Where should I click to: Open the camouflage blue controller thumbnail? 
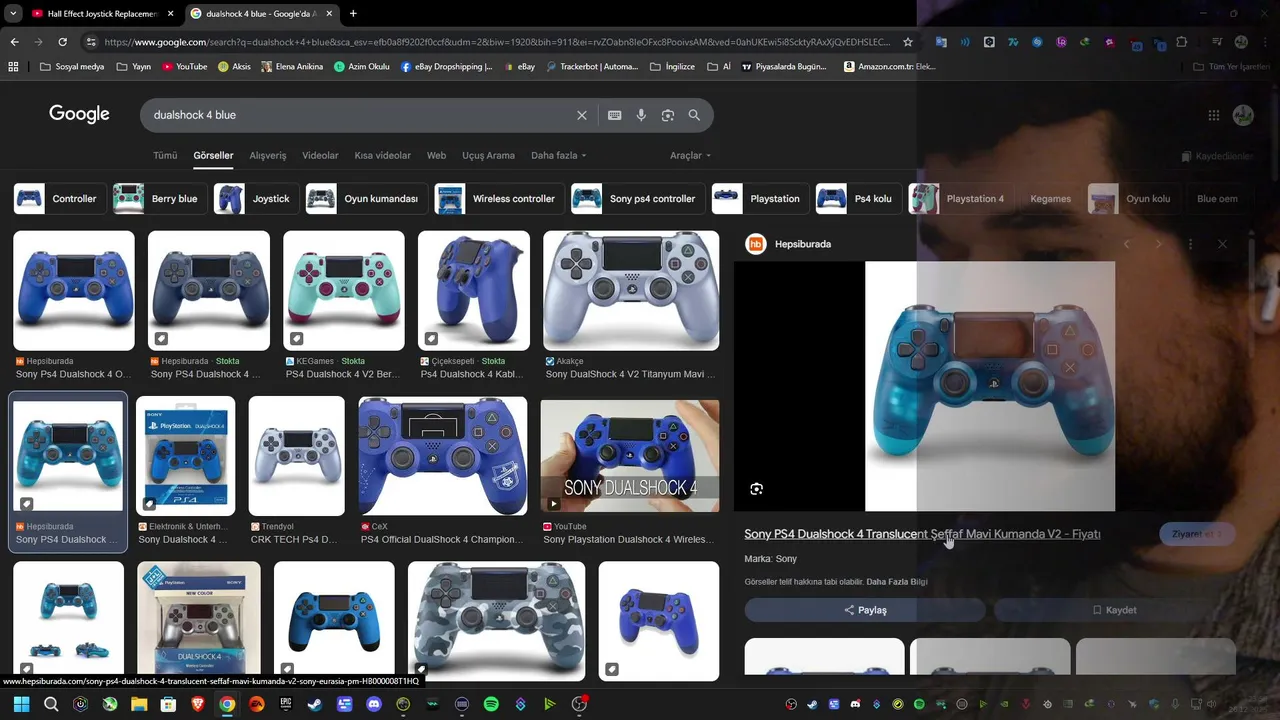(496, 621)
